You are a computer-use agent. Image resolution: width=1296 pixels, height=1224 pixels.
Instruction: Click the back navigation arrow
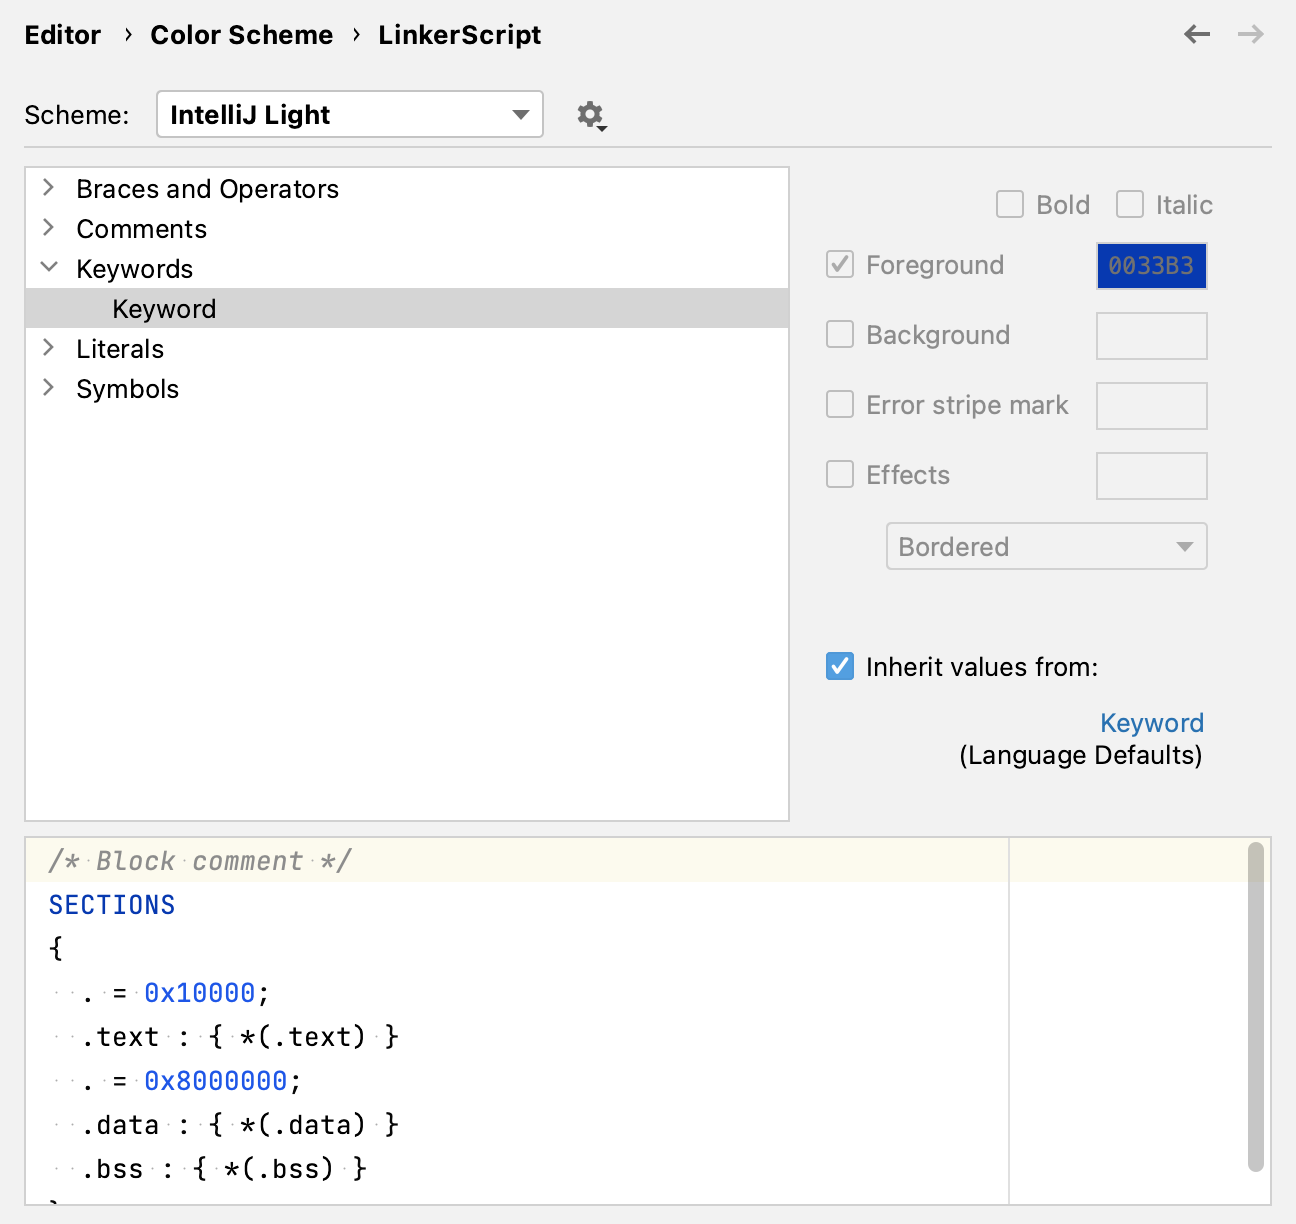pyautogui.click(x=1196, y=34)
